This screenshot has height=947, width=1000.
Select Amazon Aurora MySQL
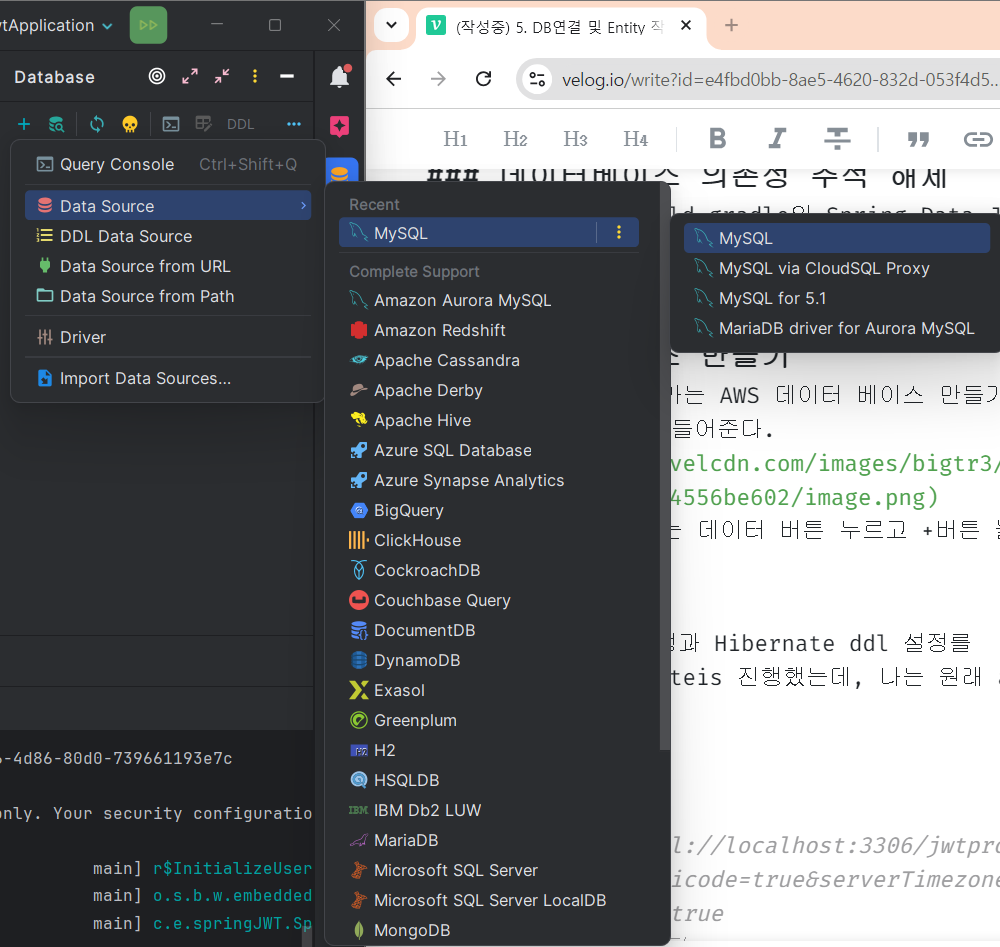[489, 300]
